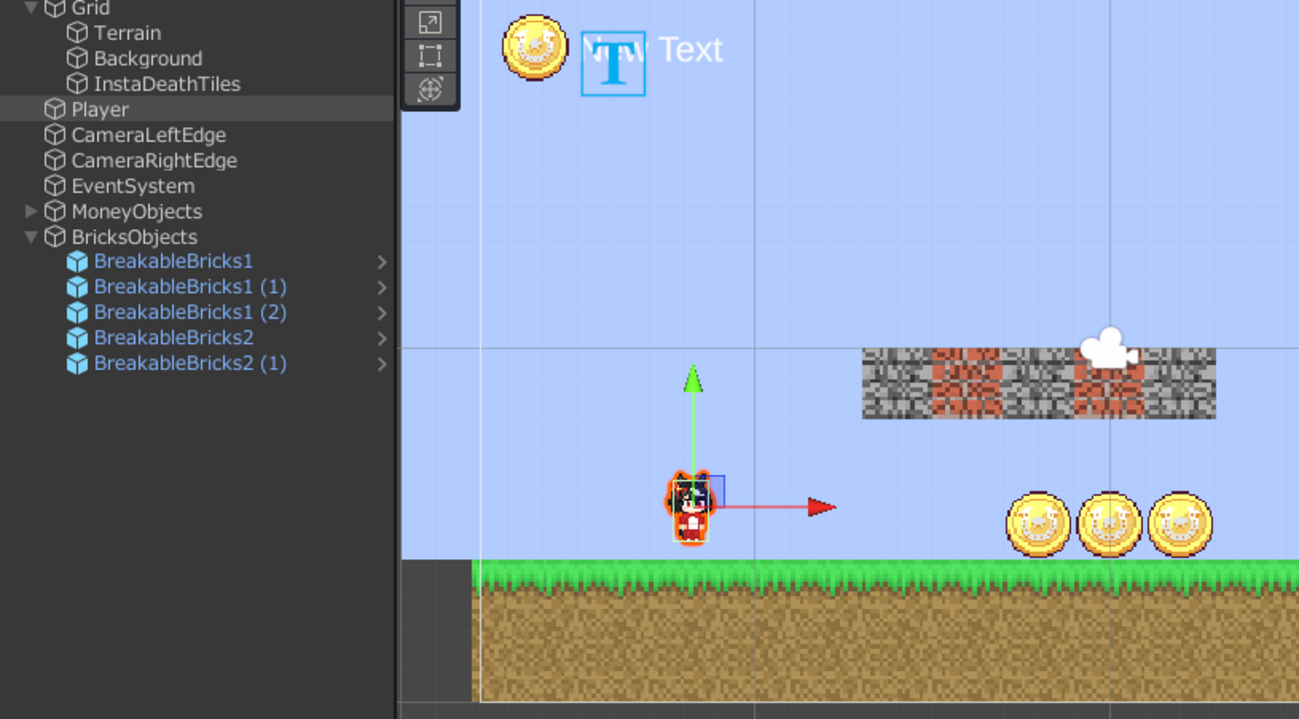This screenshot has height=719, width=1299.
Task: Select the Rect tool in the scene overlay
Action: point(429,58)
